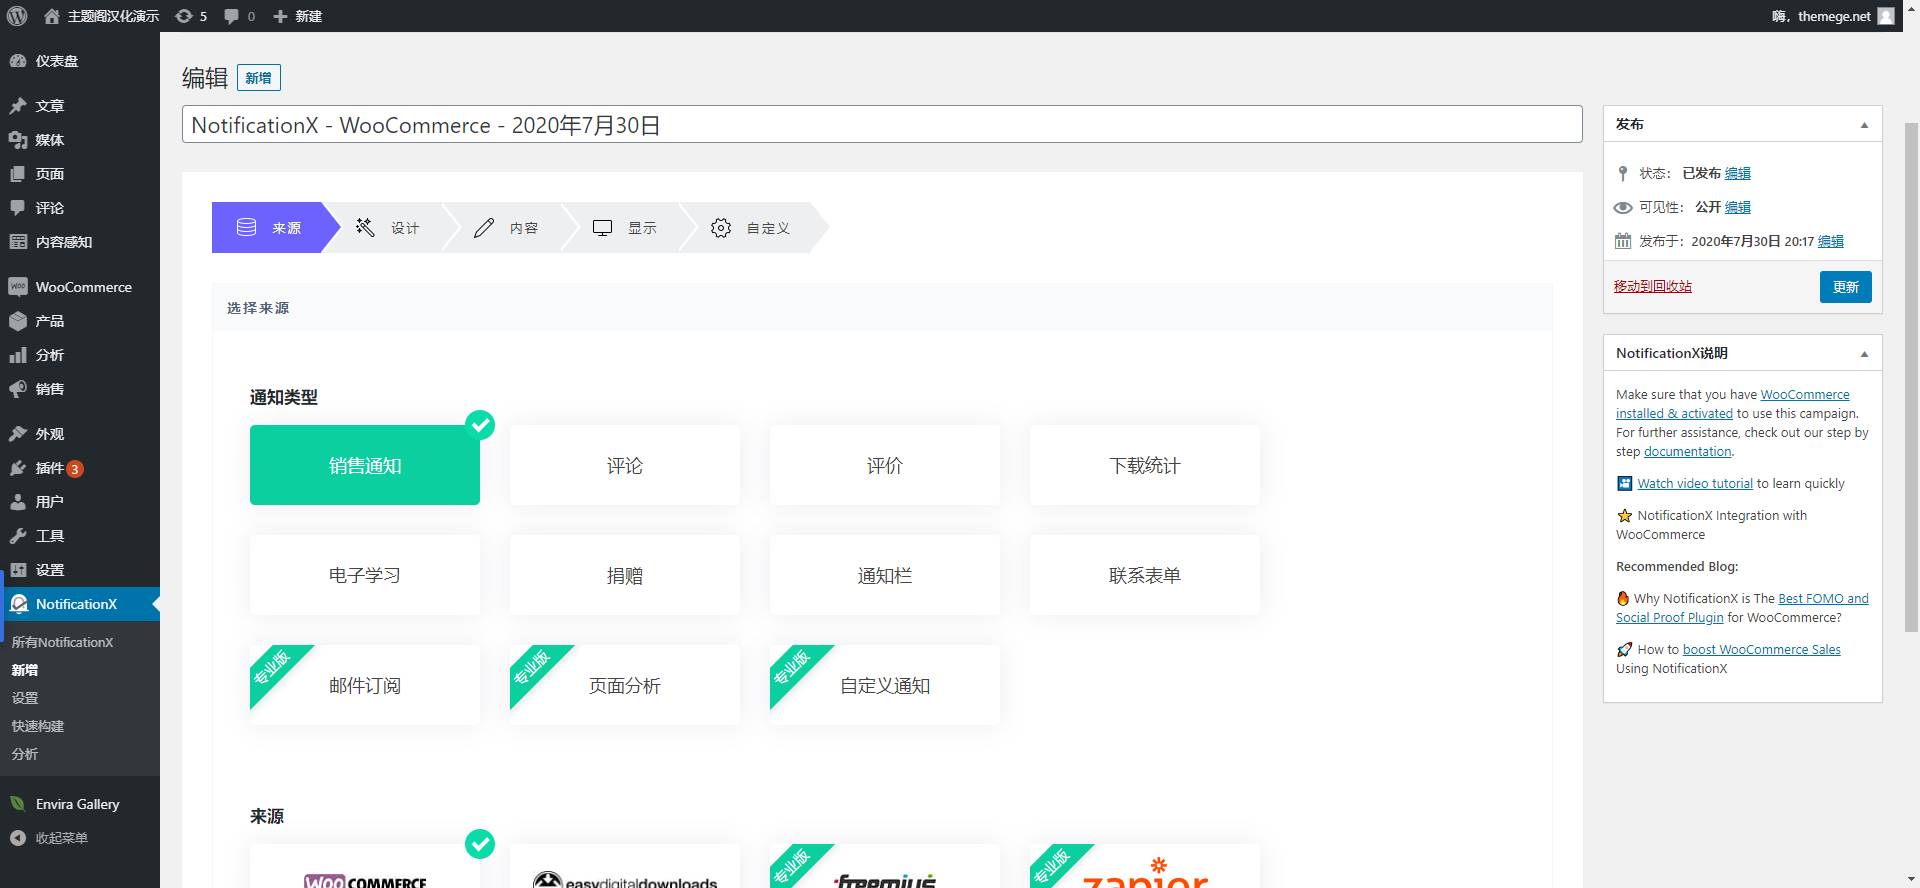Click the user avatar in admin bar
Screen dimensions: 1920x888
pos(1885,16)
